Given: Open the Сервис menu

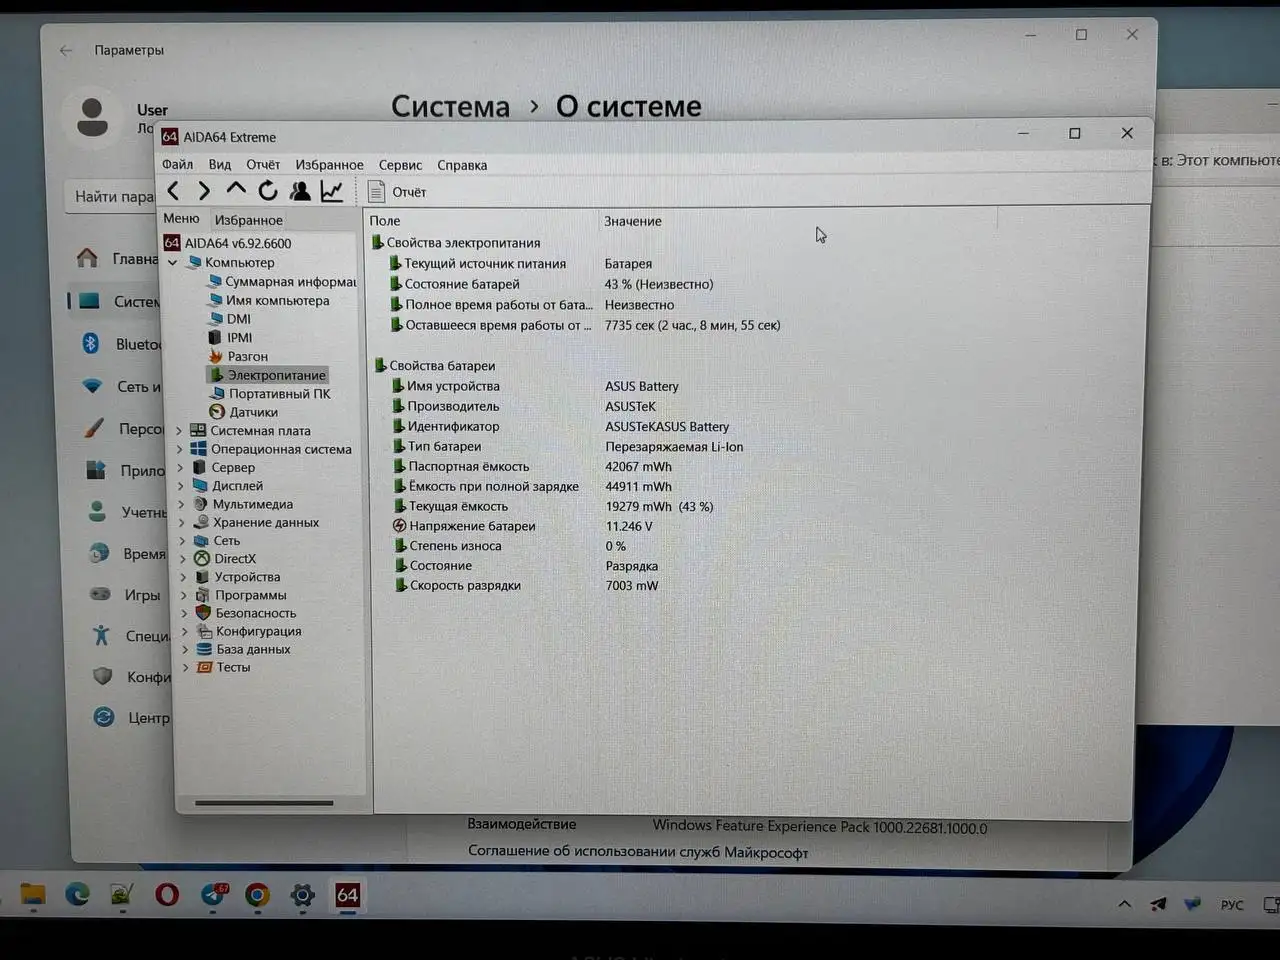Looking at the screenshot, I should tap(400, 165).
